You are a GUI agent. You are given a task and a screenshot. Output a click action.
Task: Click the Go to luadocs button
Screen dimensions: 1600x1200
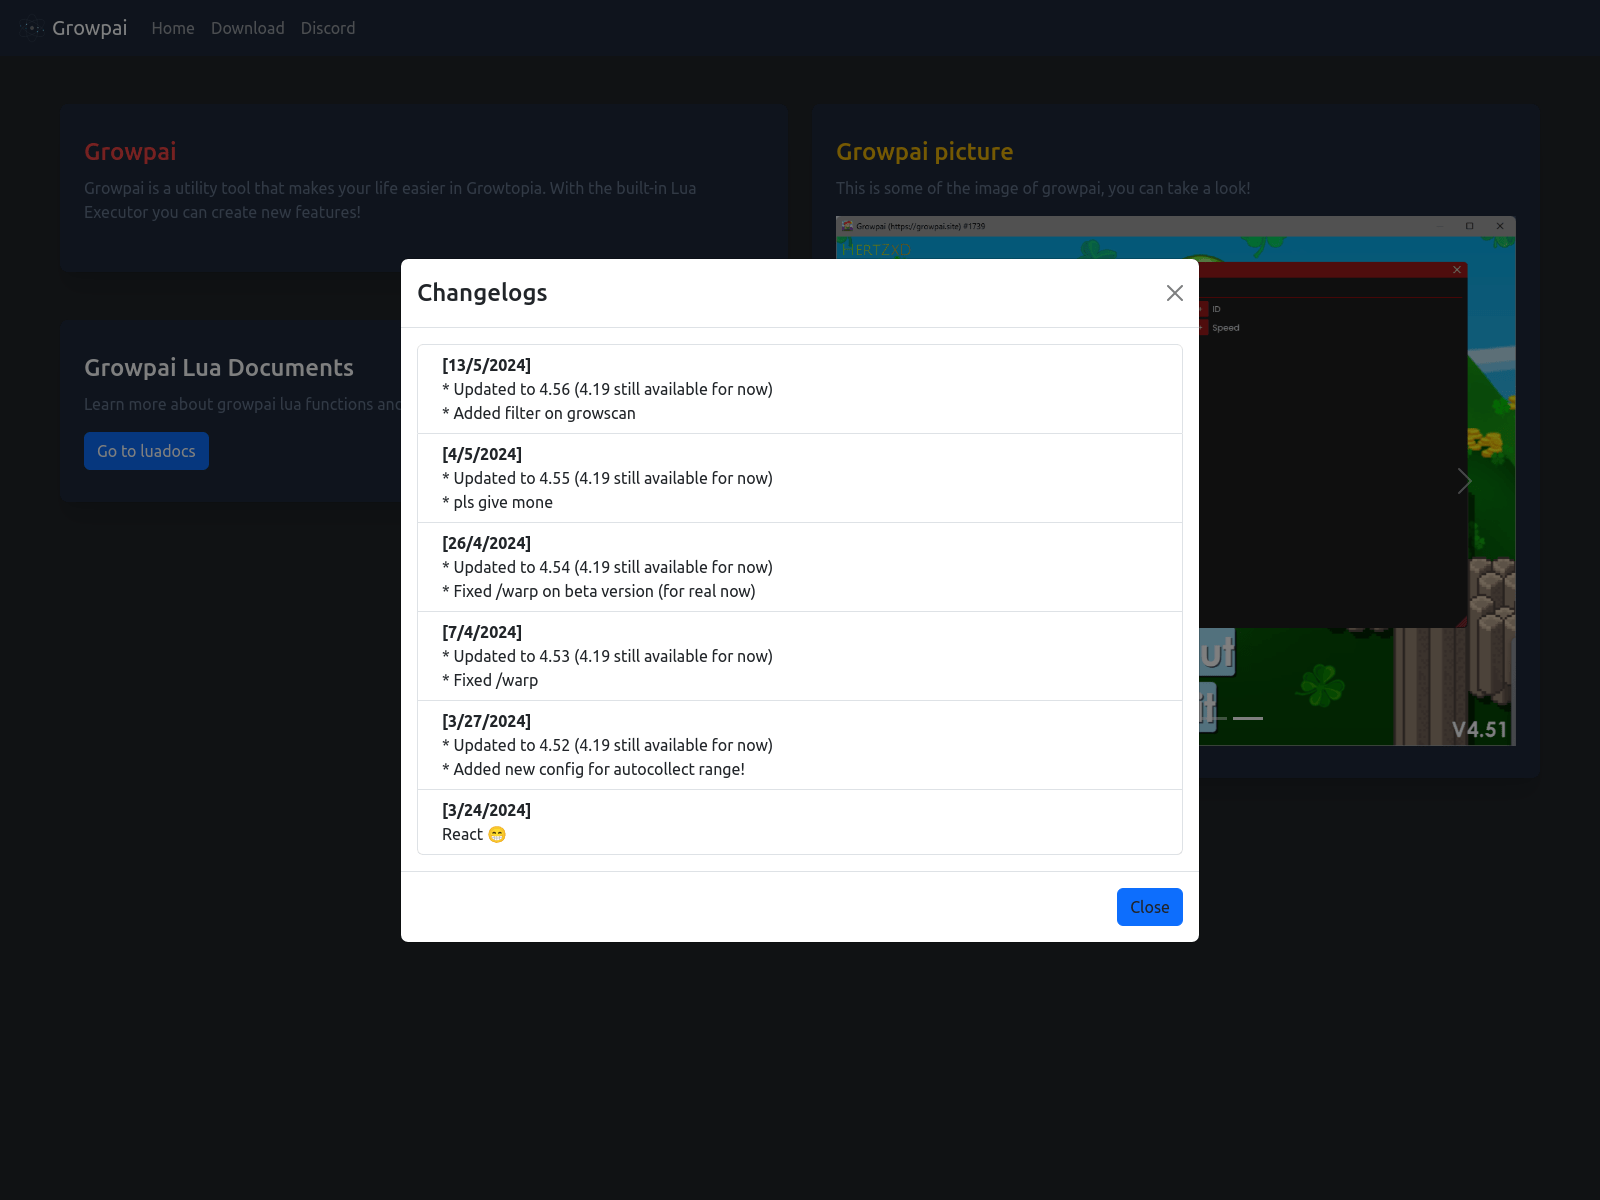point(146,451)
